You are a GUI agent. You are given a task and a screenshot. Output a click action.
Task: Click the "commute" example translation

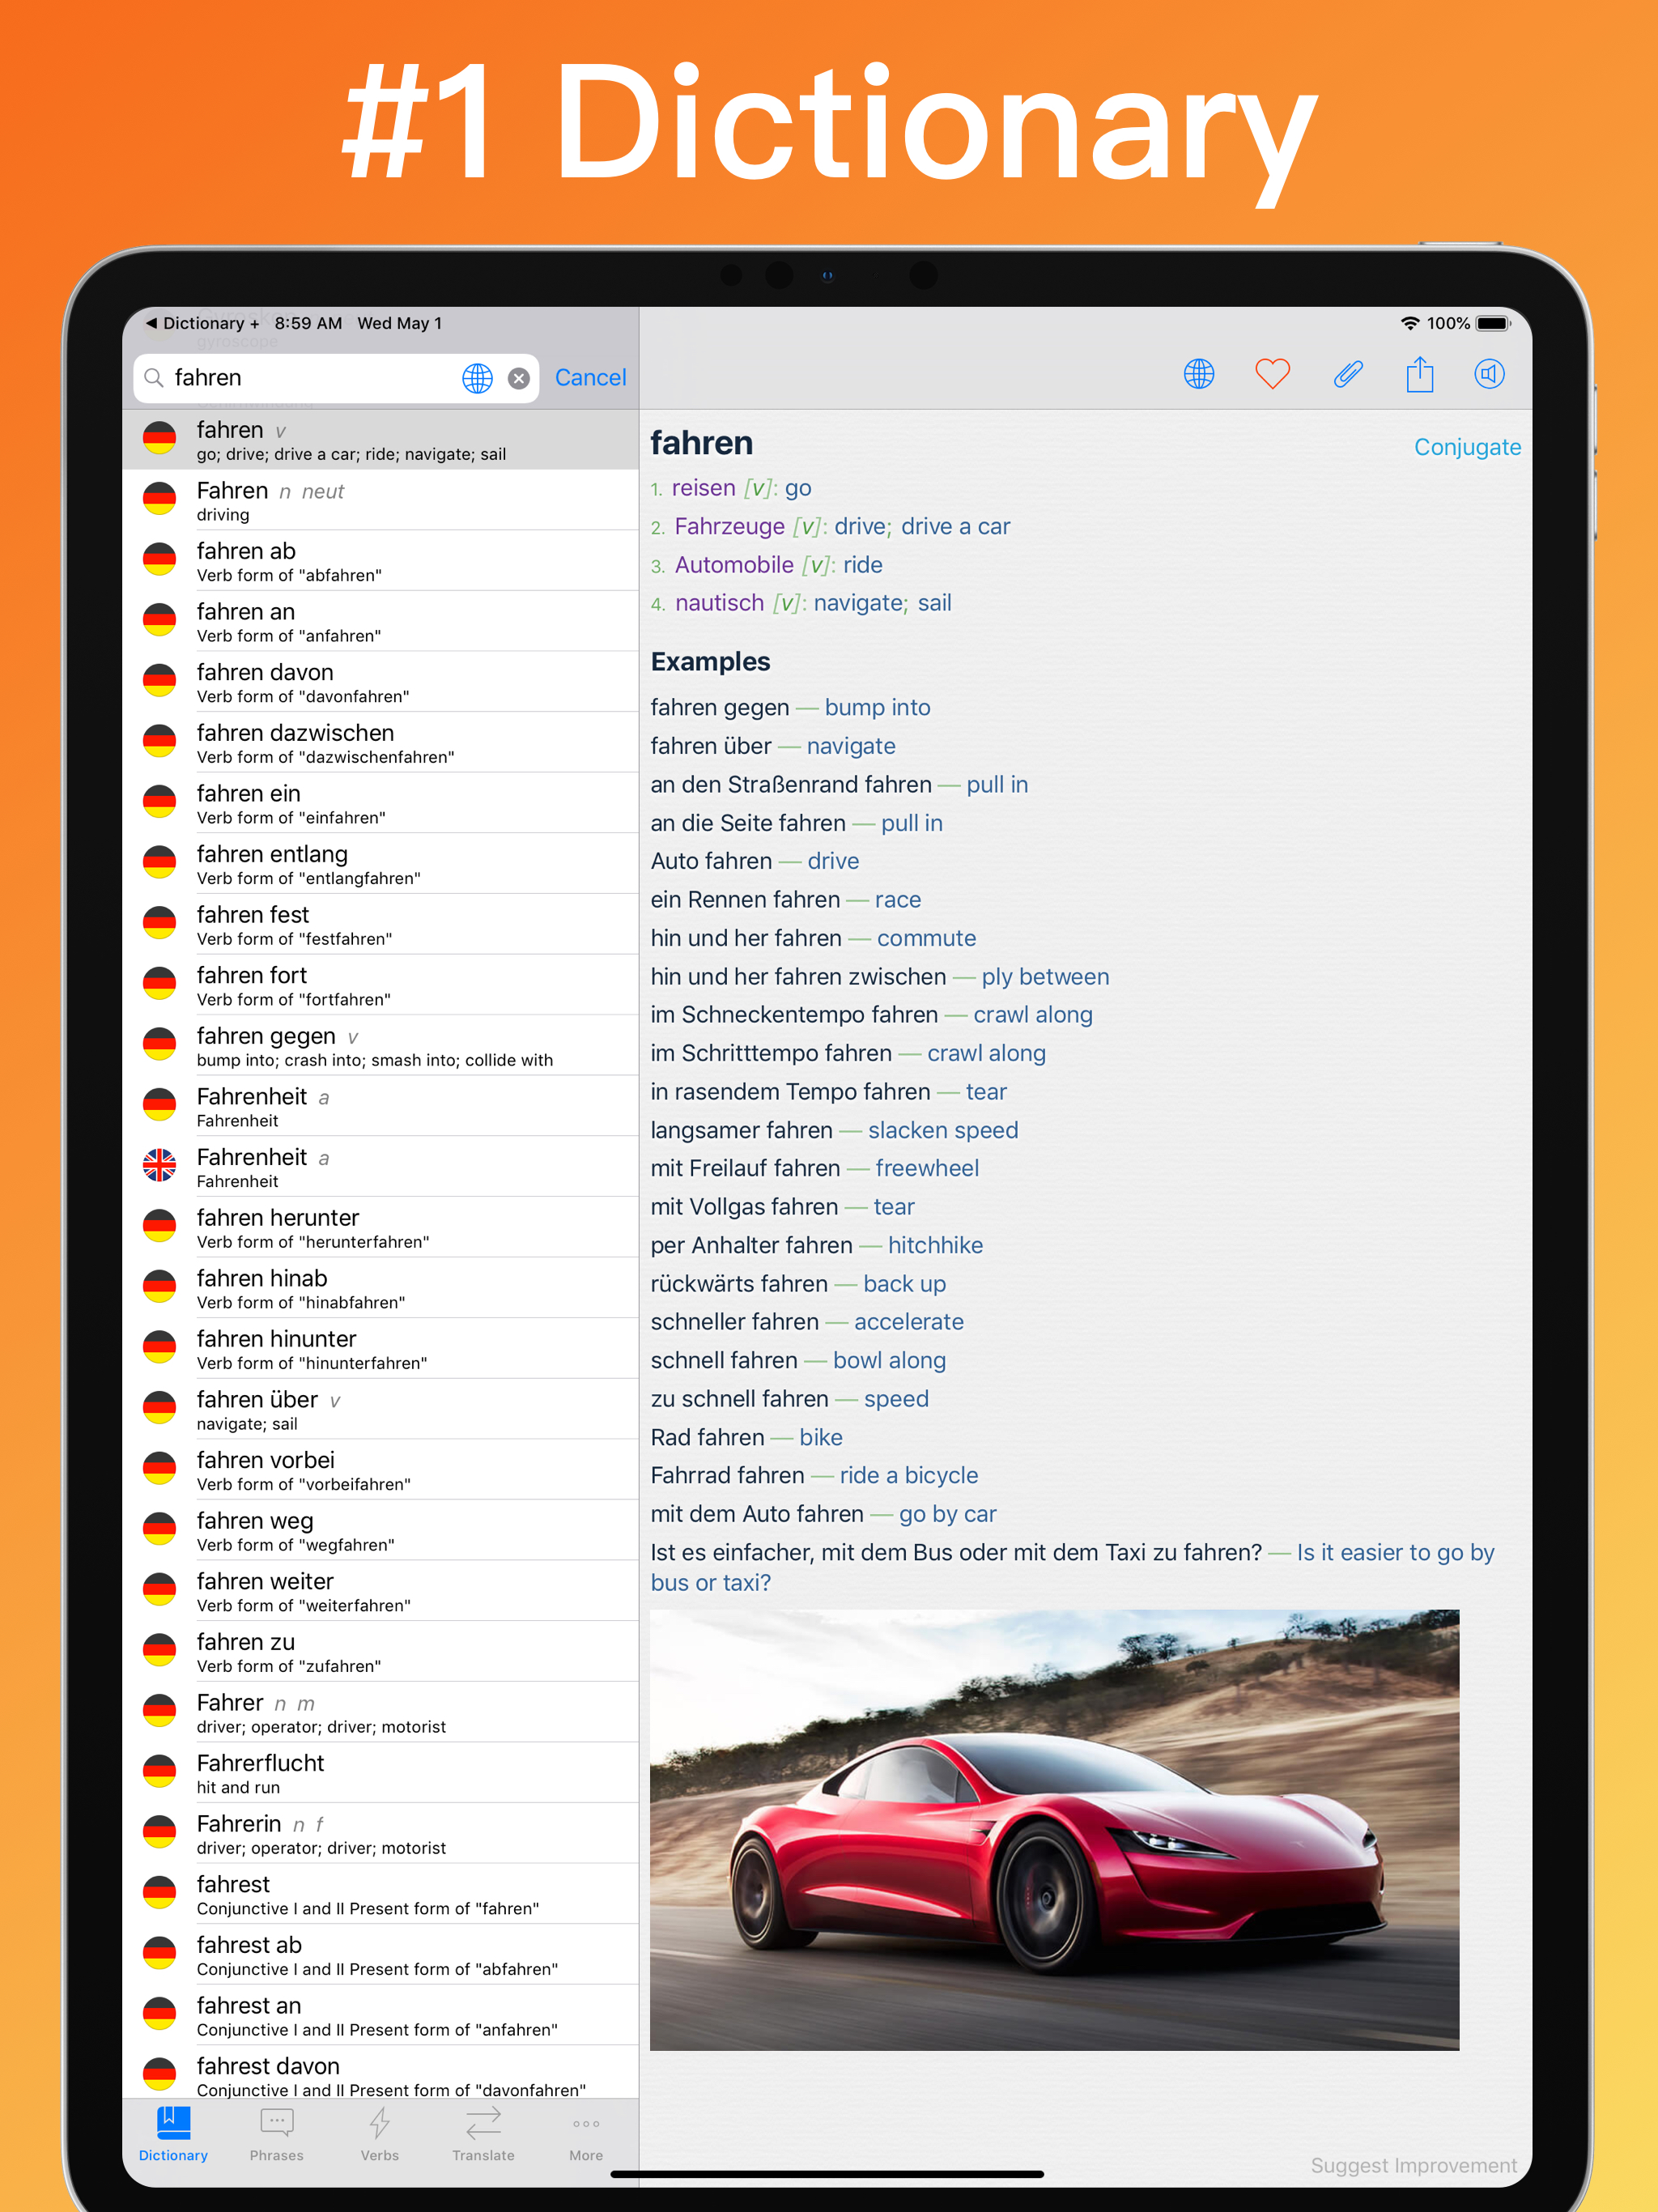[926, 938]
